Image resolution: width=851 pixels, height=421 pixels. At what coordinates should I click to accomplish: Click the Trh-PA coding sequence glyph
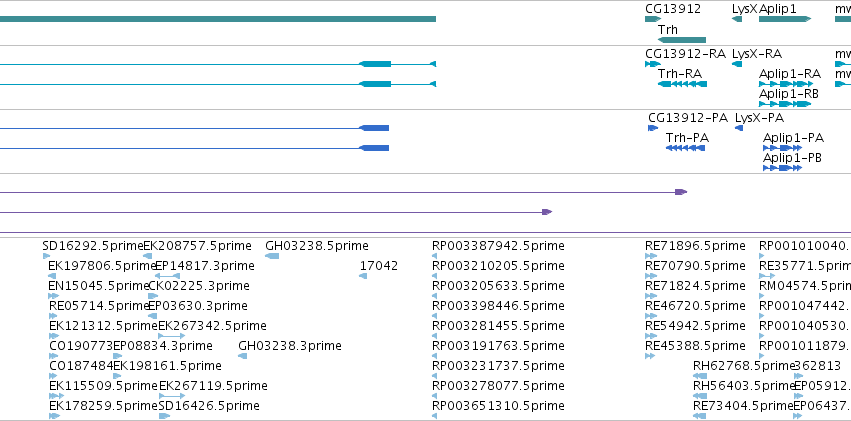point(685,148)
